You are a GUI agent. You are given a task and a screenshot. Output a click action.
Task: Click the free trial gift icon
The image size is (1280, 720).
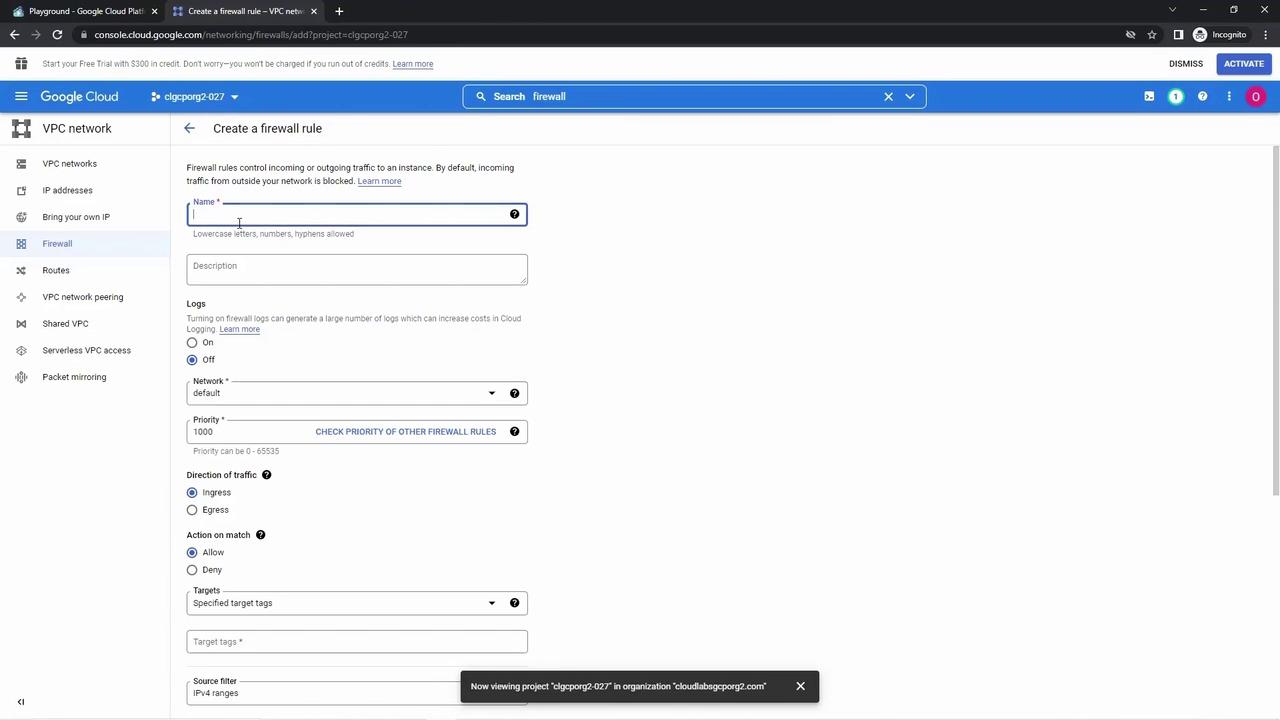click(x=21, y=64)
